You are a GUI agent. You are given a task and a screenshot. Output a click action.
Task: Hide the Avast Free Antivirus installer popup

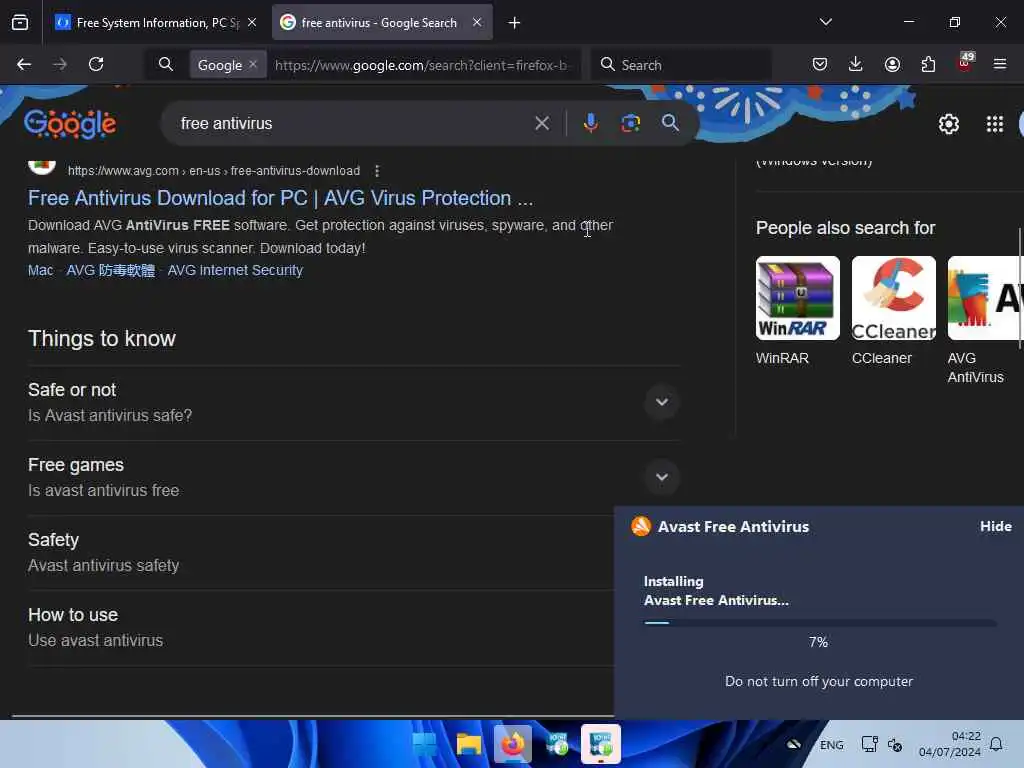(x=996, y=526)
